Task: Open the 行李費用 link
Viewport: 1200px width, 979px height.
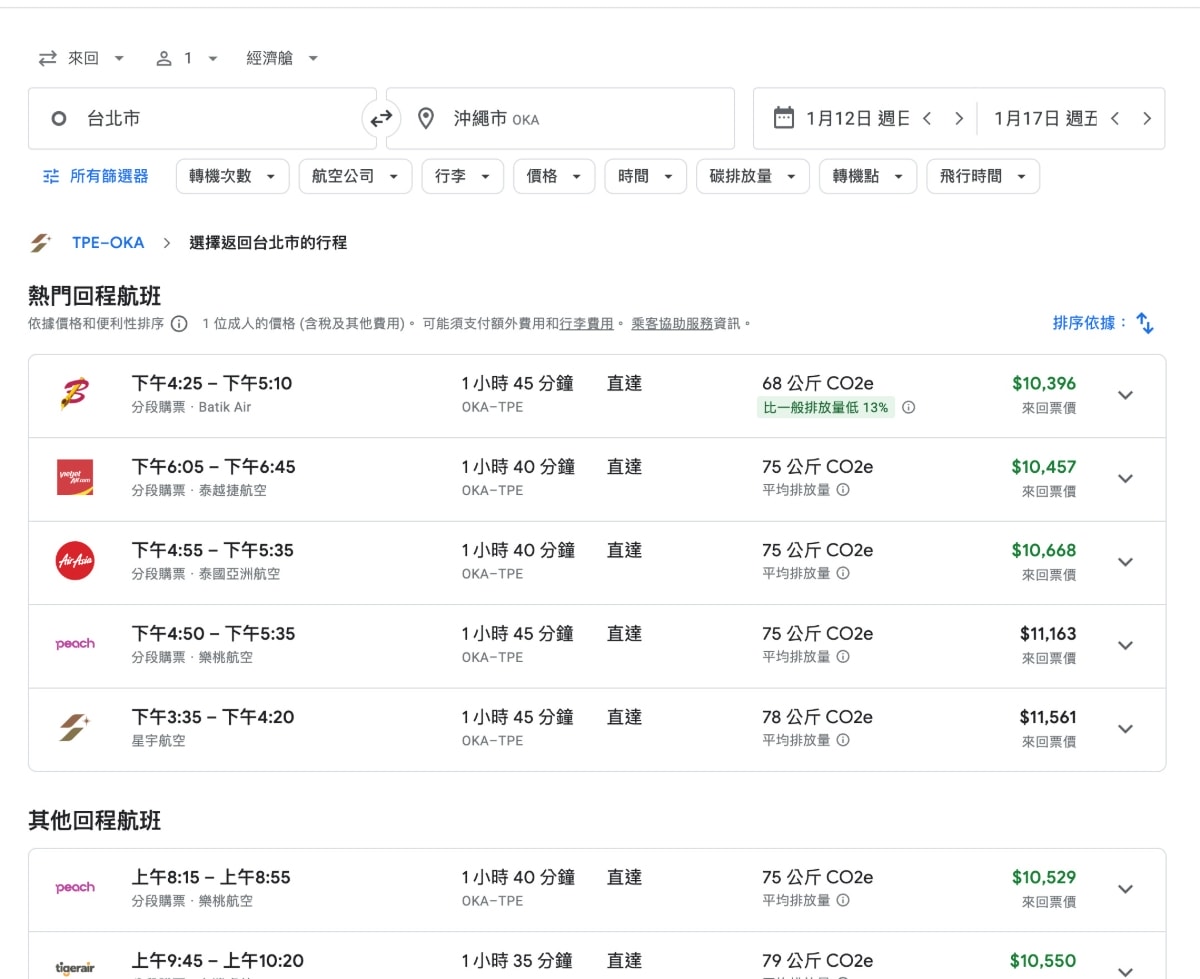Action: click(x=586, y=324)
